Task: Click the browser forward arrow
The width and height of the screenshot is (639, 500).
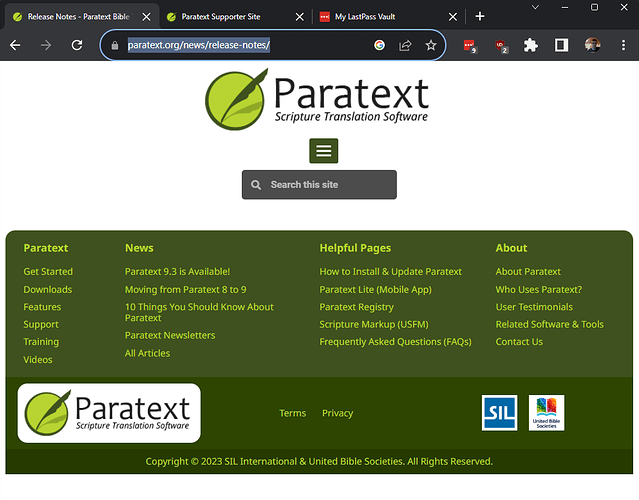Action: click(x=46, y=45)
